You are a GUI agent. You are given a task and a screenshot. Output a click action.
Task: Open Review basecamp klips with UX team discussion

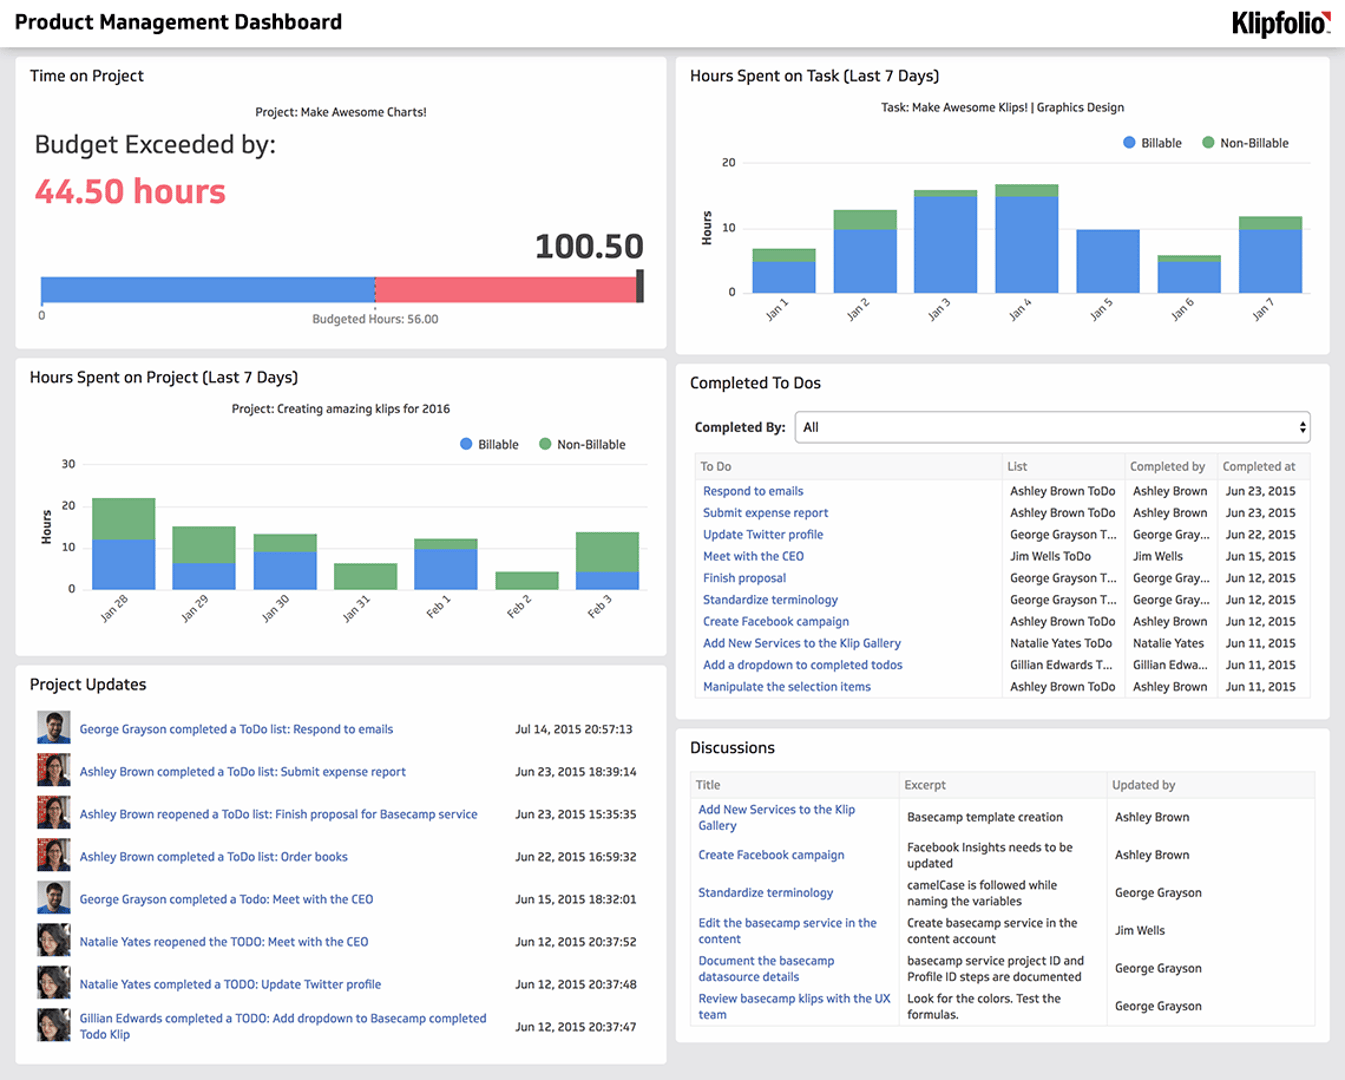point(794,1006)
